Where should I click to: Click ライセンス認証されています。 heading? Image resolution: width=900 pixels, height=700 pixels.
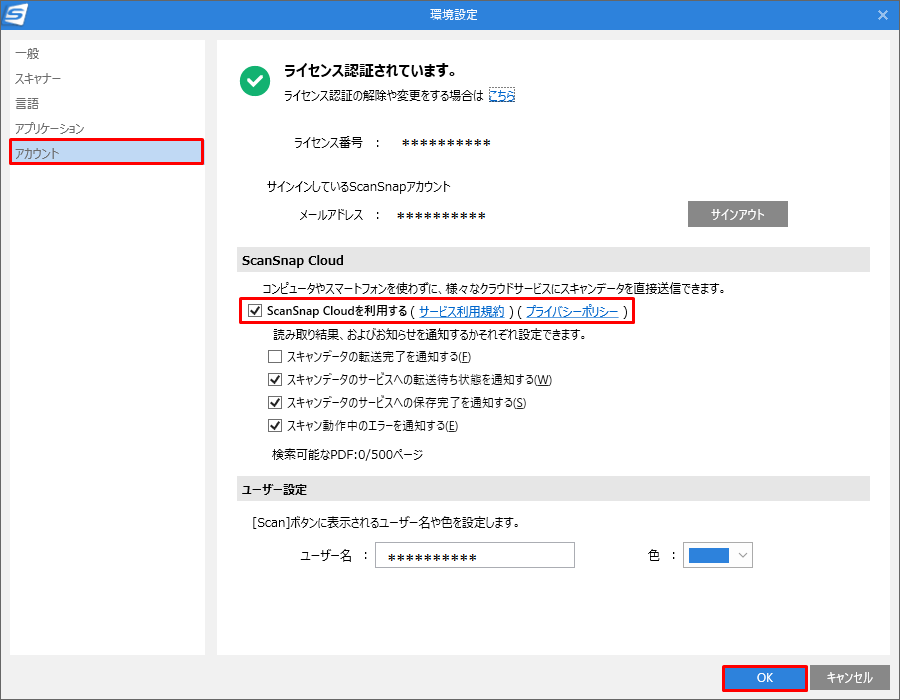coord(371,71)
